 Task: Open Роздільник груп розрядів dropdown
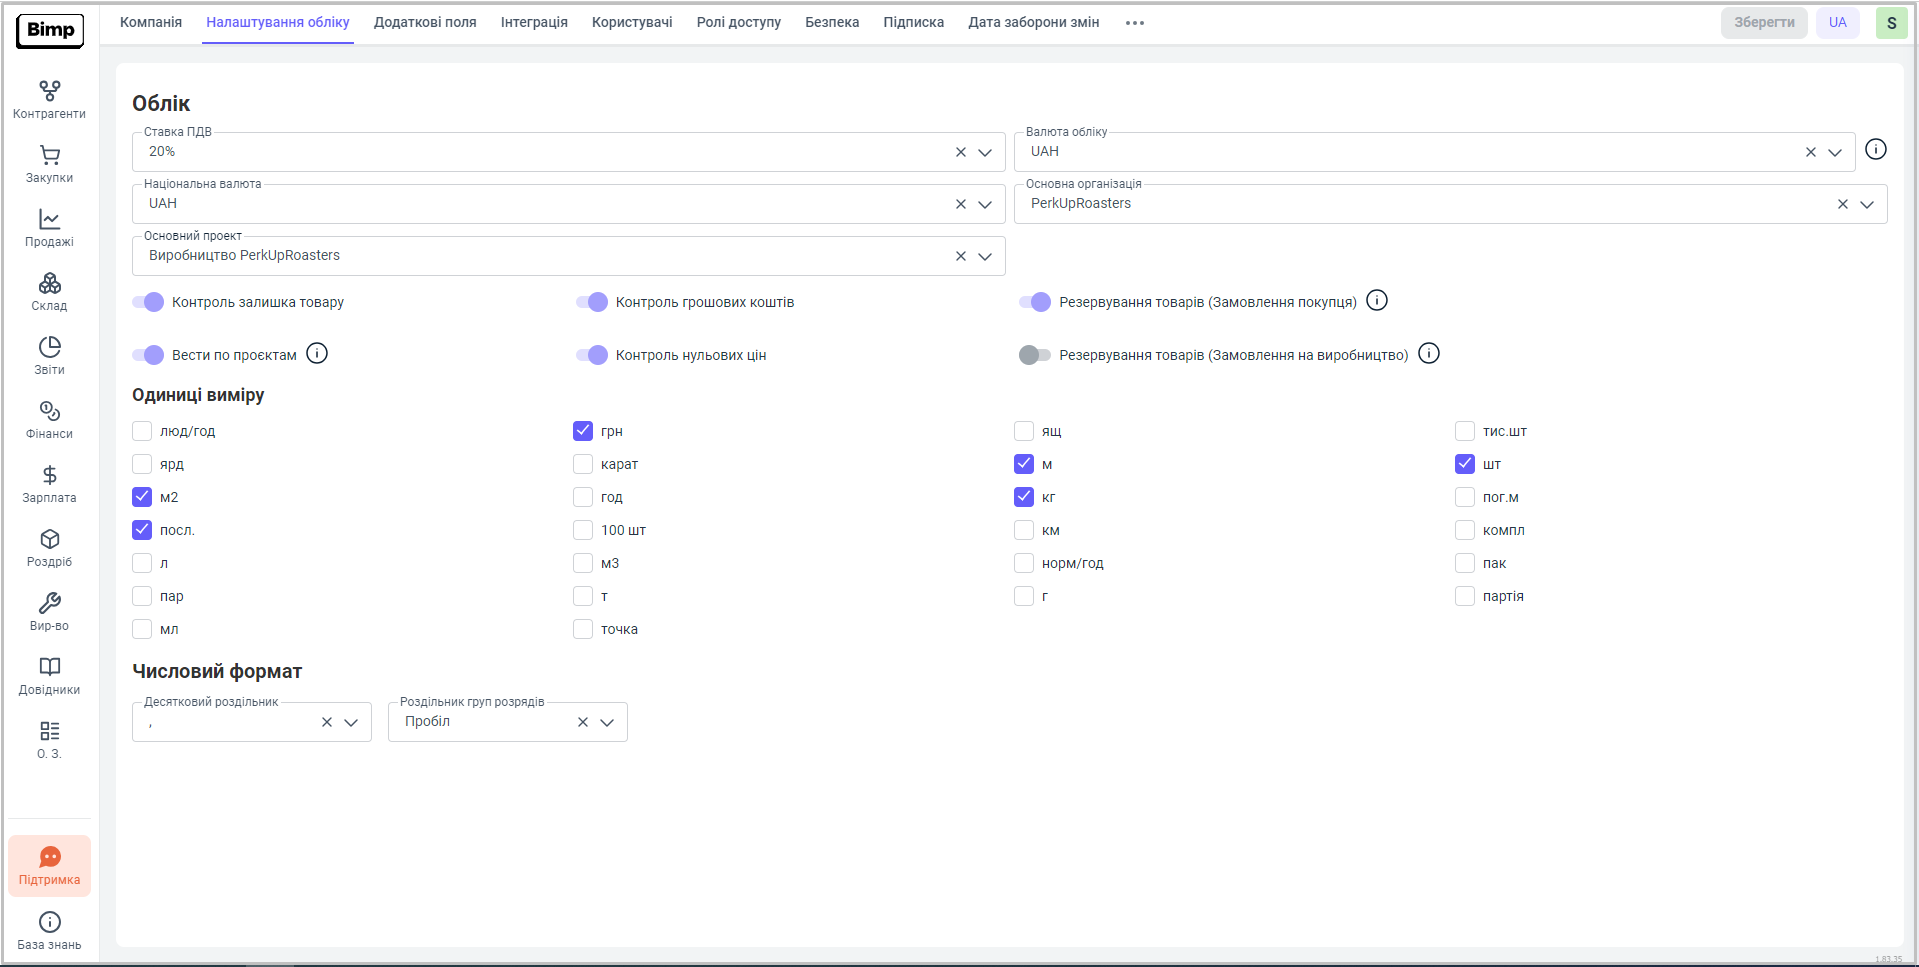click(x=607, y=722)
